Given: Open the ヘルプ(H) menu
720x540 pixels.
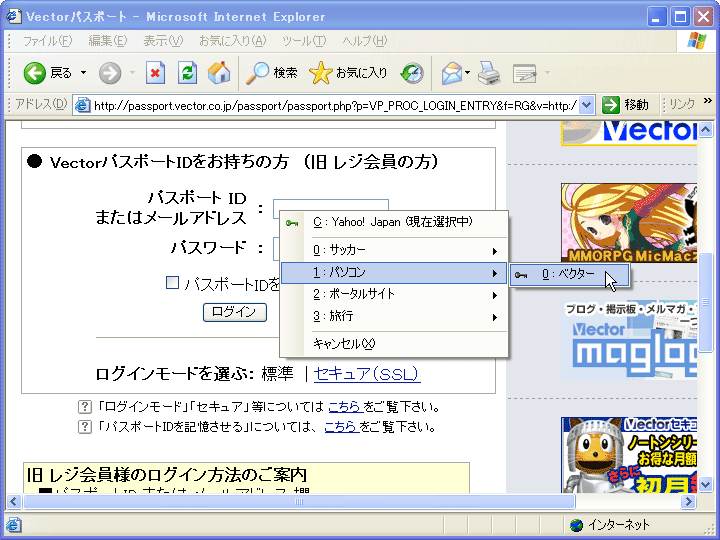Looking at the screenshot, I should click(x=365, y=41).
